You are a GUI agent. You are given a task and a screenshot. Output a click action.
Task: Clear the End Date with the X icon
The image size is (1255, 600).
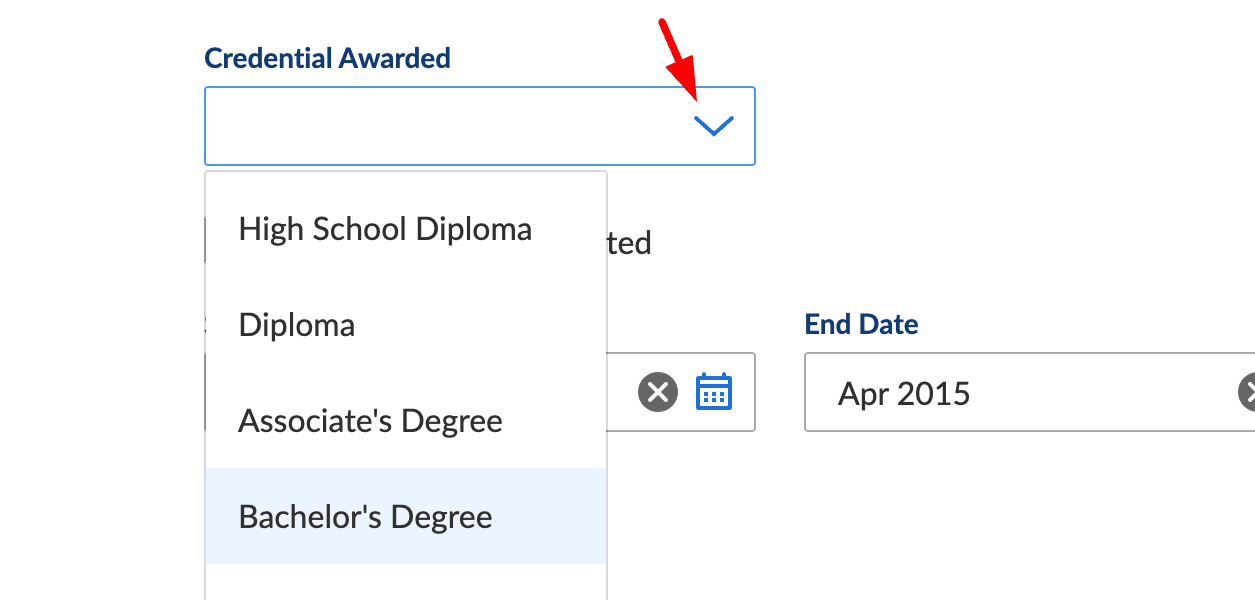tap(1247, 392)
